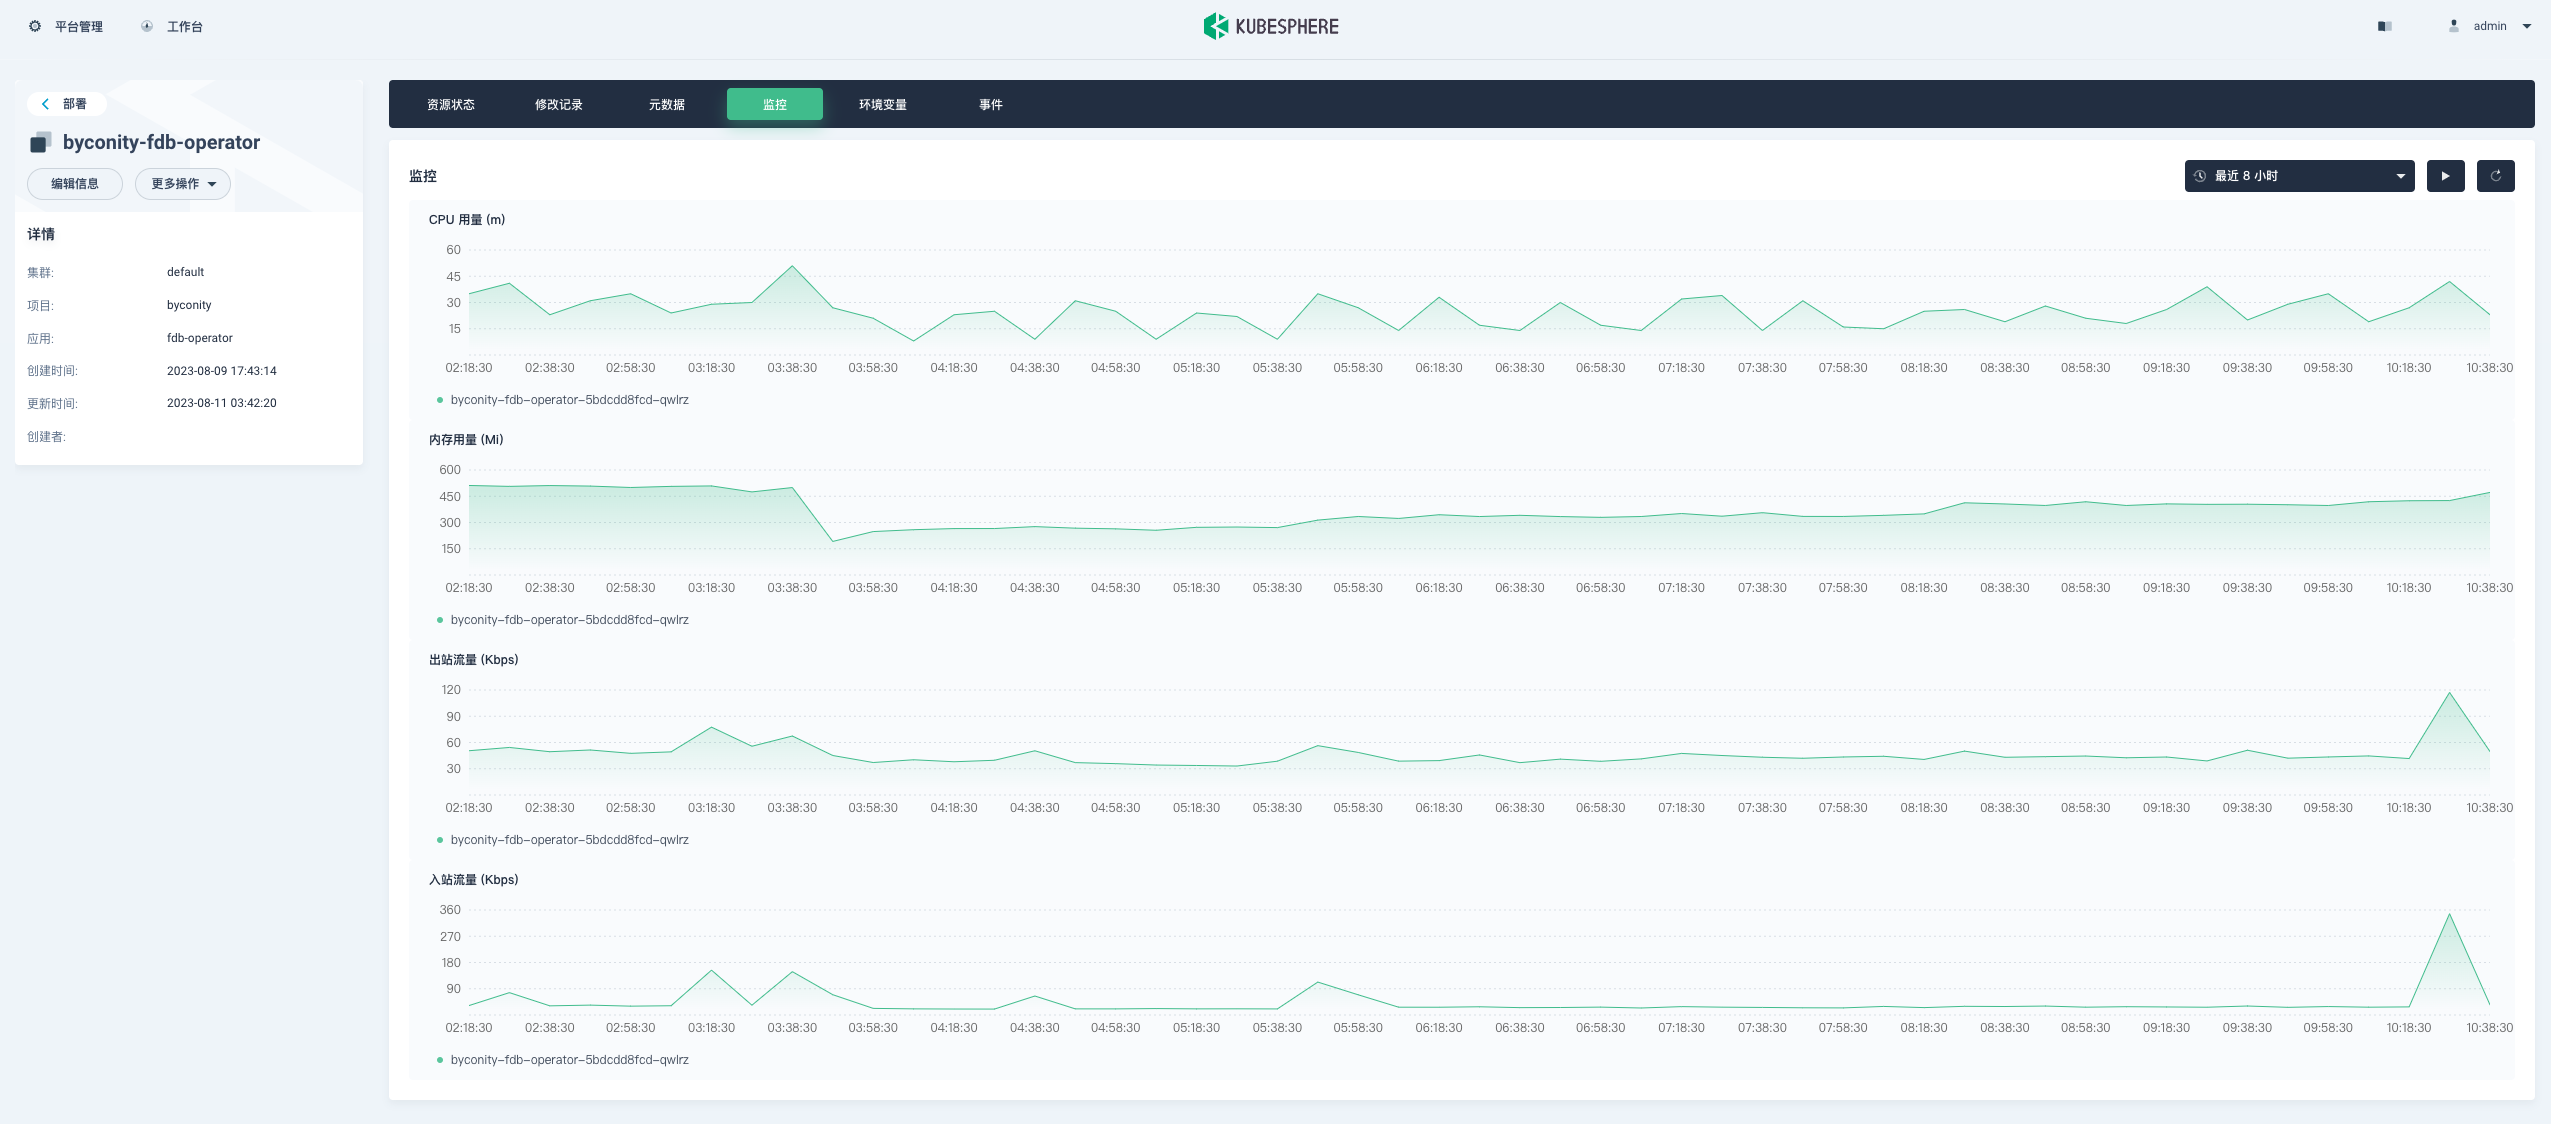Click the outbound traffic peak on chart
Screen dimensions: 2551x1124
pos(2449,693)
